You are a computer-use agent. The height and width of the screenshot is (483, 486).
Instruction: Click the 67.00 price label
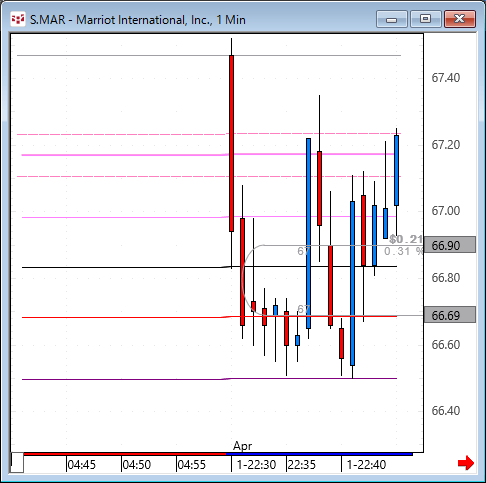click(x=446, y=211)
